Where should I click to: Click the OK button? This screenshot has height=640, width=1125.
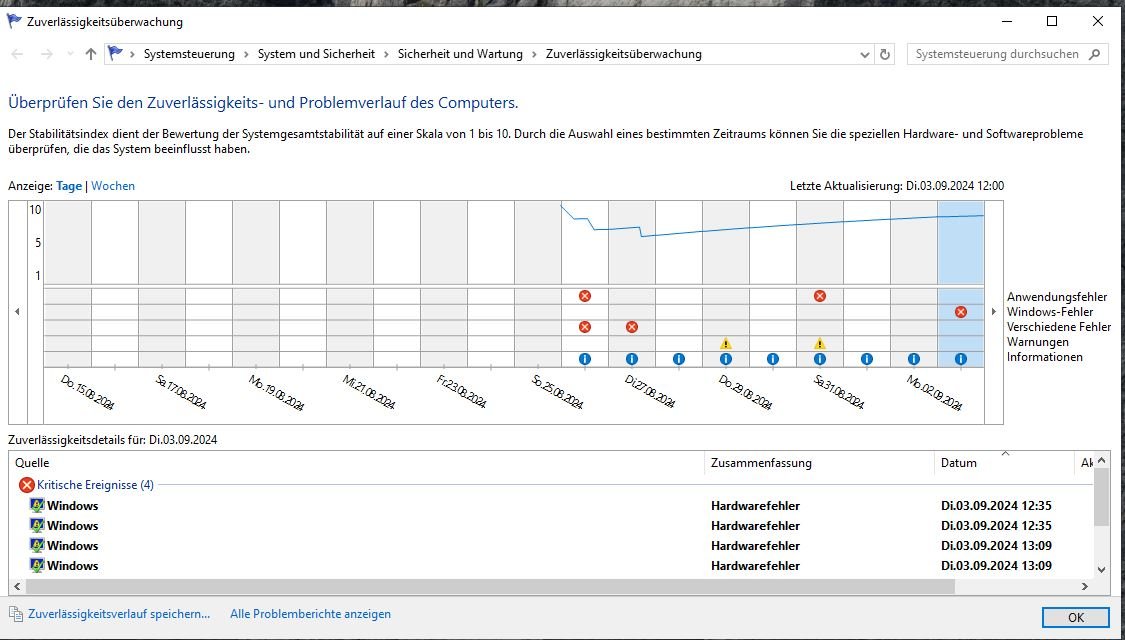(x=1075, y=618)
